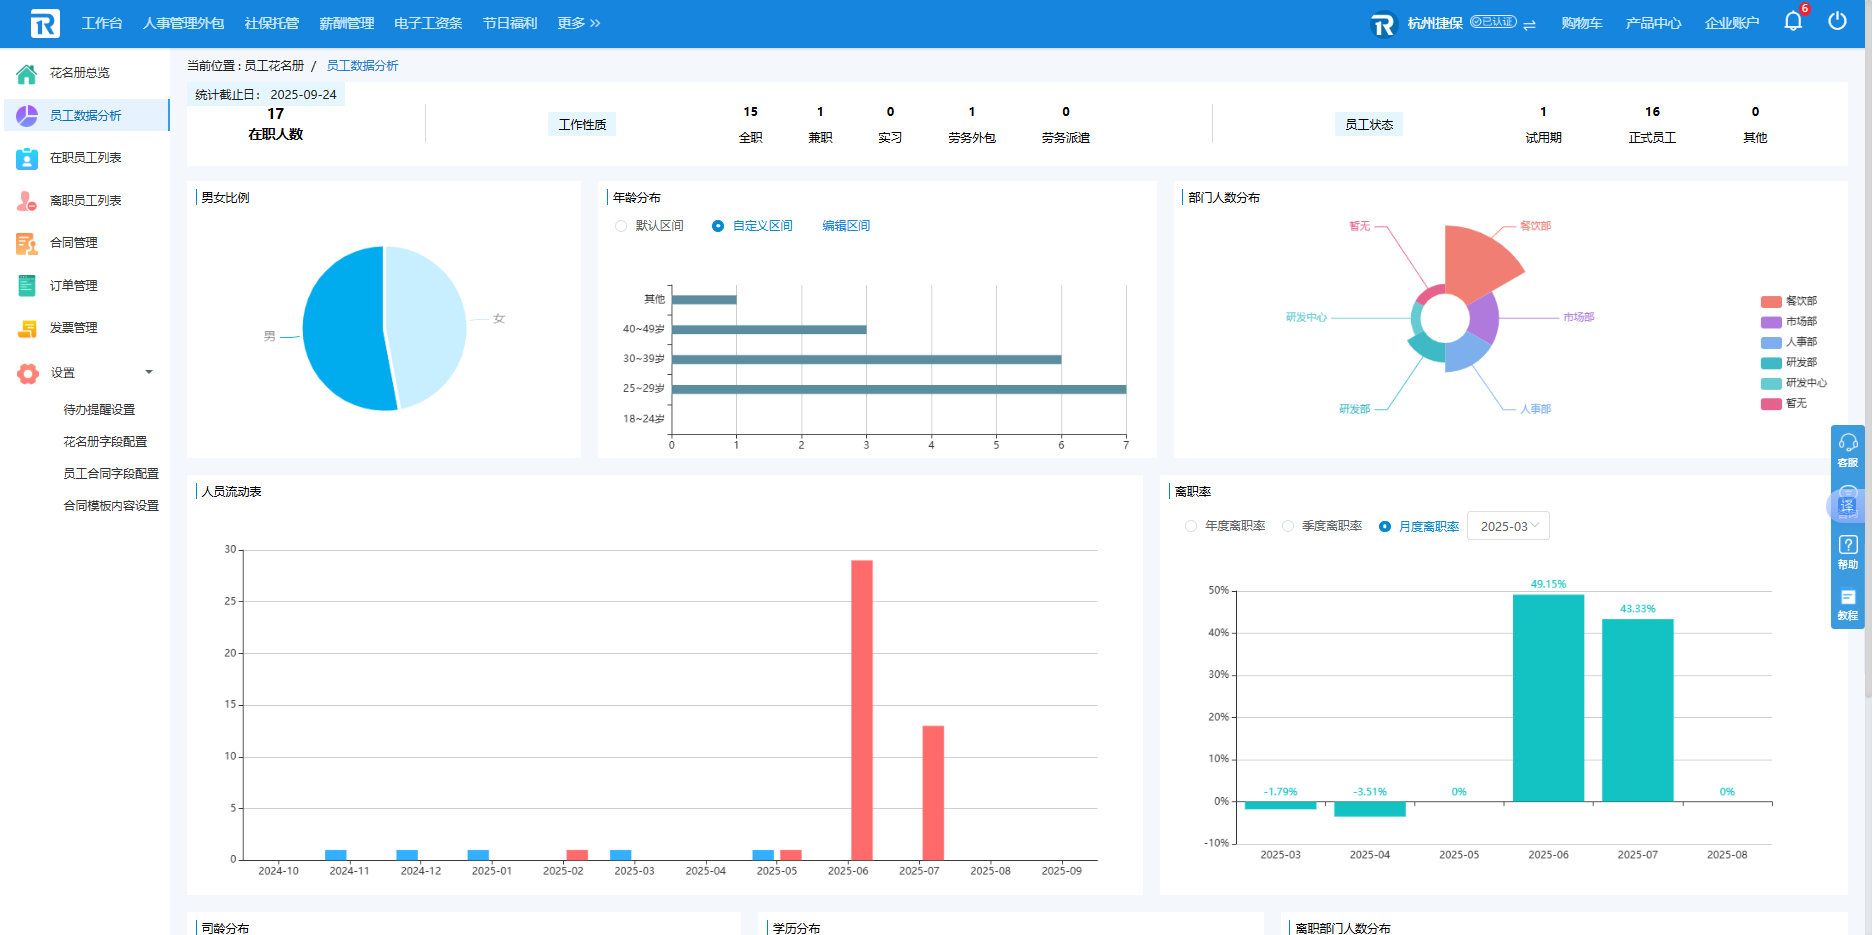Viewport: 1872px width, 935px height.
Task: Select the 默认区间 radio button
Action: [621, 226]
